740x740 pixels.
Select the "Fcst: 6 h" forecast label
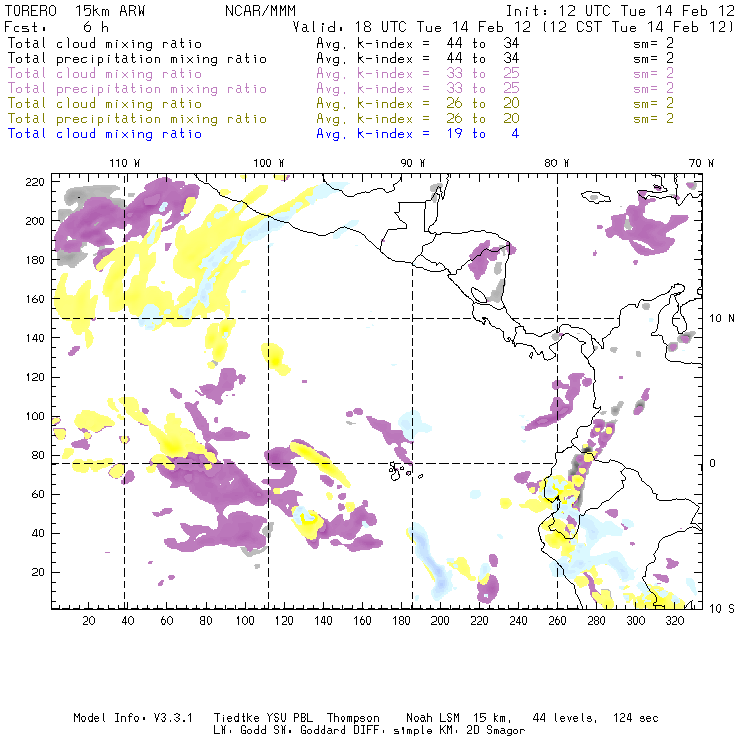tap(57, 27)
